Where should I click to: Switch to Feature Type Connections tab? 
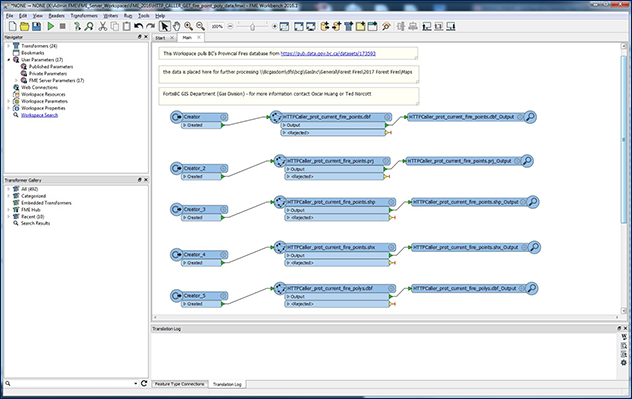click(180, 384)
